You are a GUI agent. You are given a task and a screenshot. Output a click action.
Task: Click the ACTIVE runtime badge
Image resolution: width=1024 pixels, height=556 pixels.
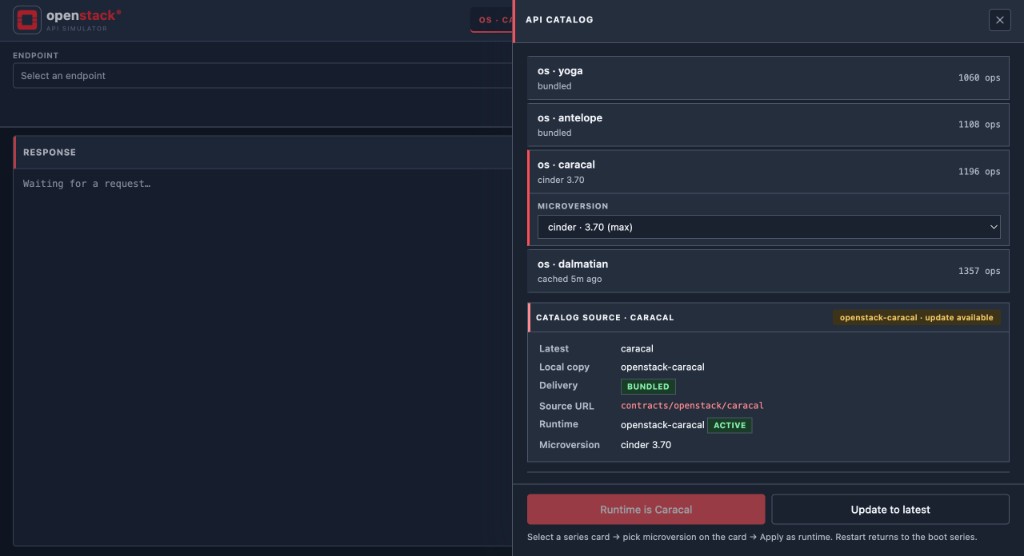click(729, 425)
